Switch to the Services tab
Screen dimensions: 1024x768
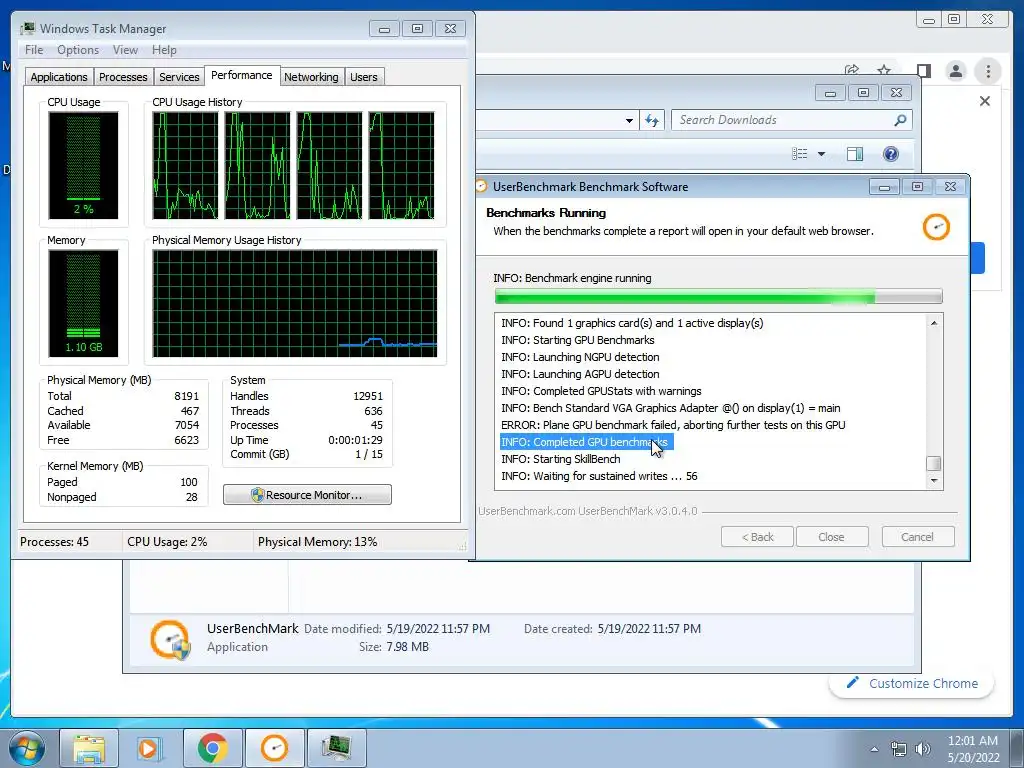[179, 77]
